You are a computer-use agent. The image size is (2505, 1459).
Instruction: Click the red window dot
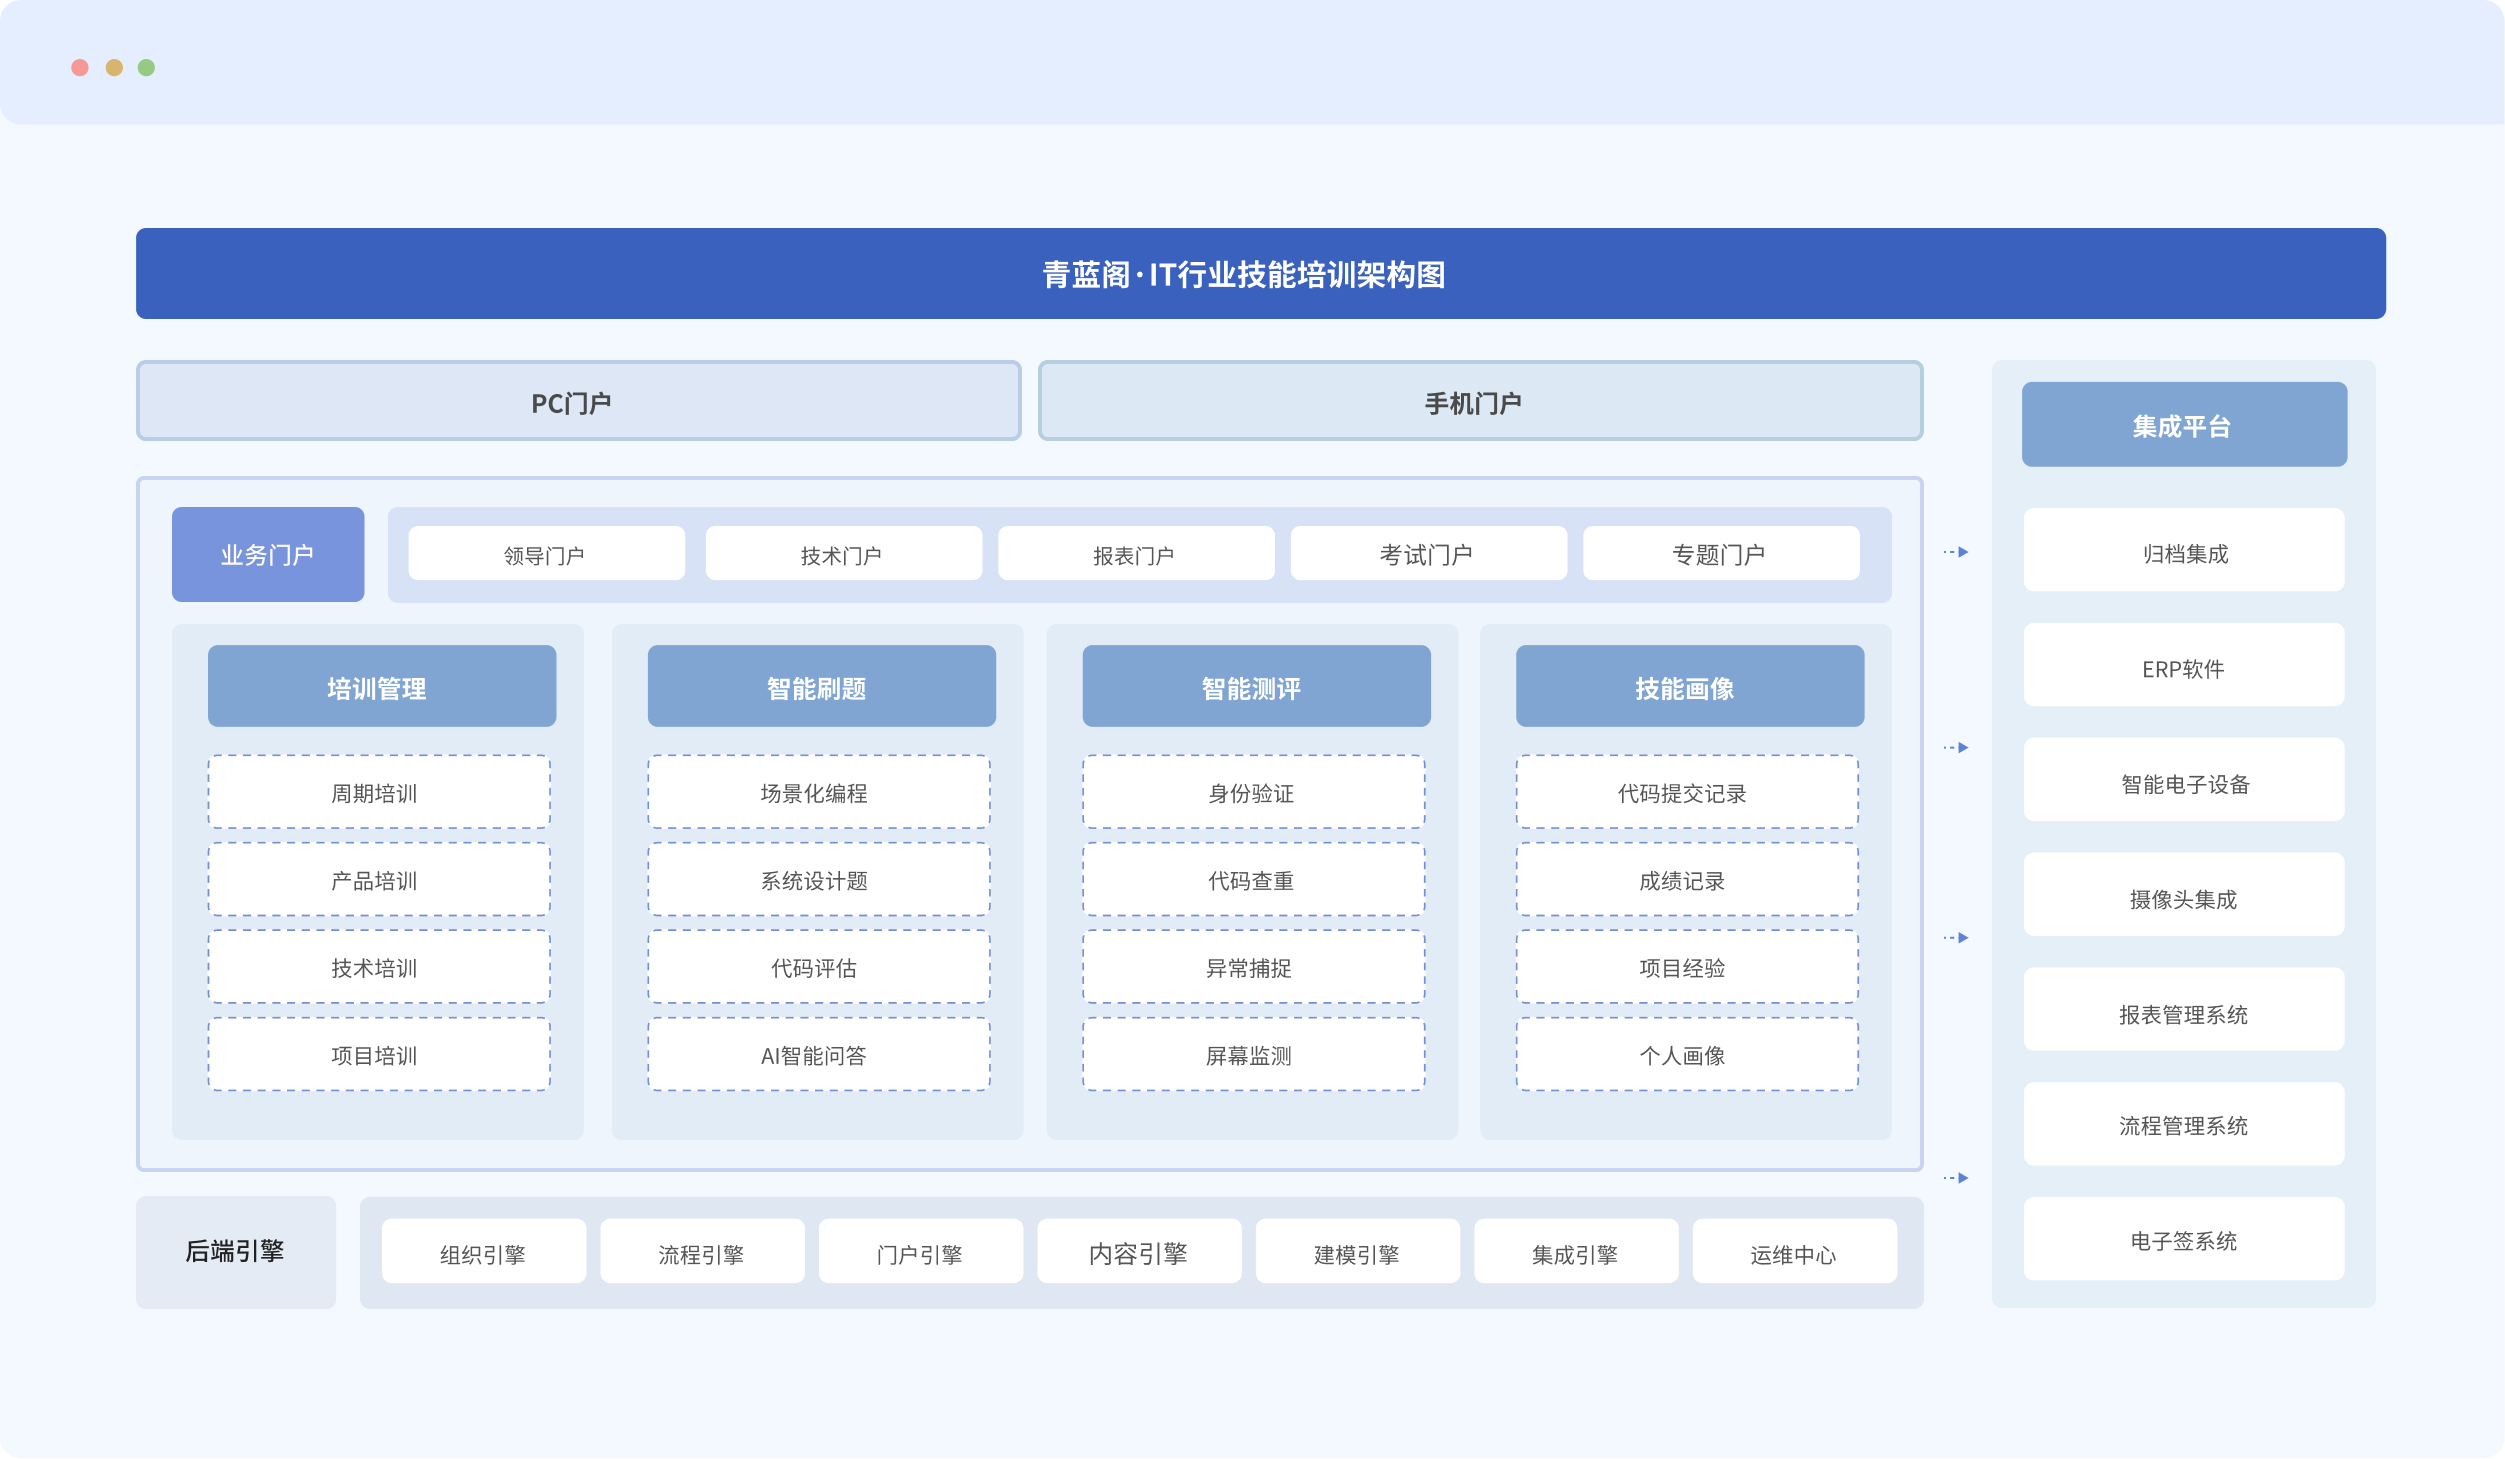tap(80, 68)
